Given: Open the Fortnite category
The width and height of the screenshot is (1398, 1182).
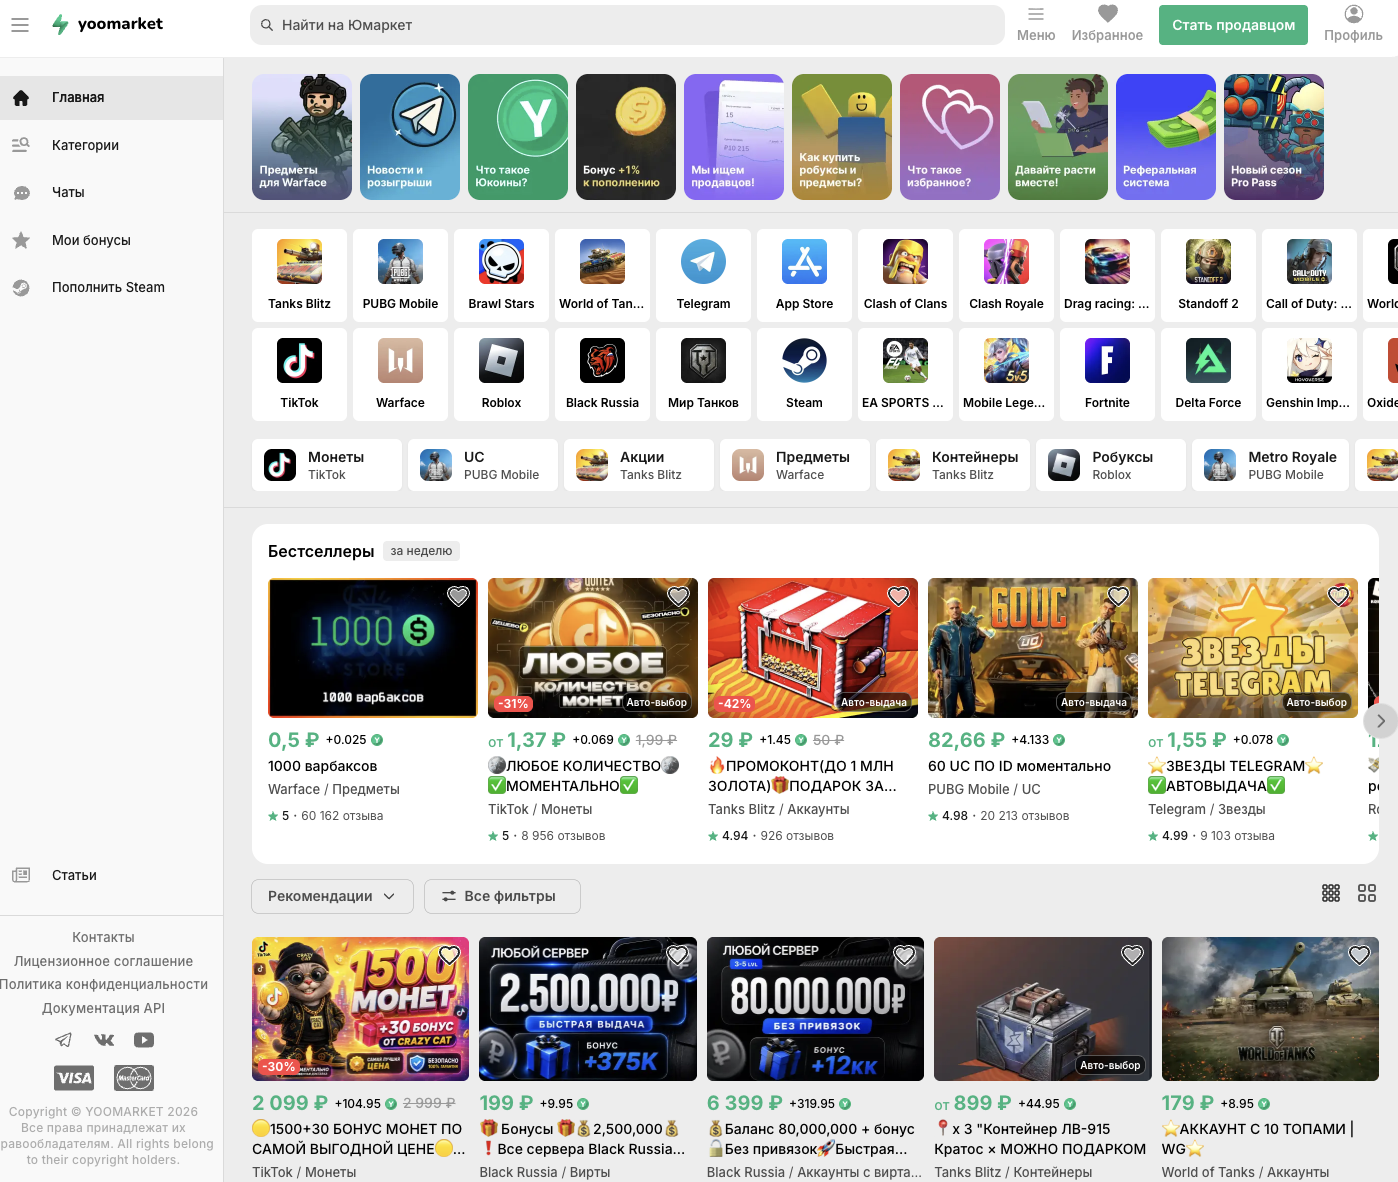Looking at the screenshot, I should pyautogui.click(x=1107, y=374).
